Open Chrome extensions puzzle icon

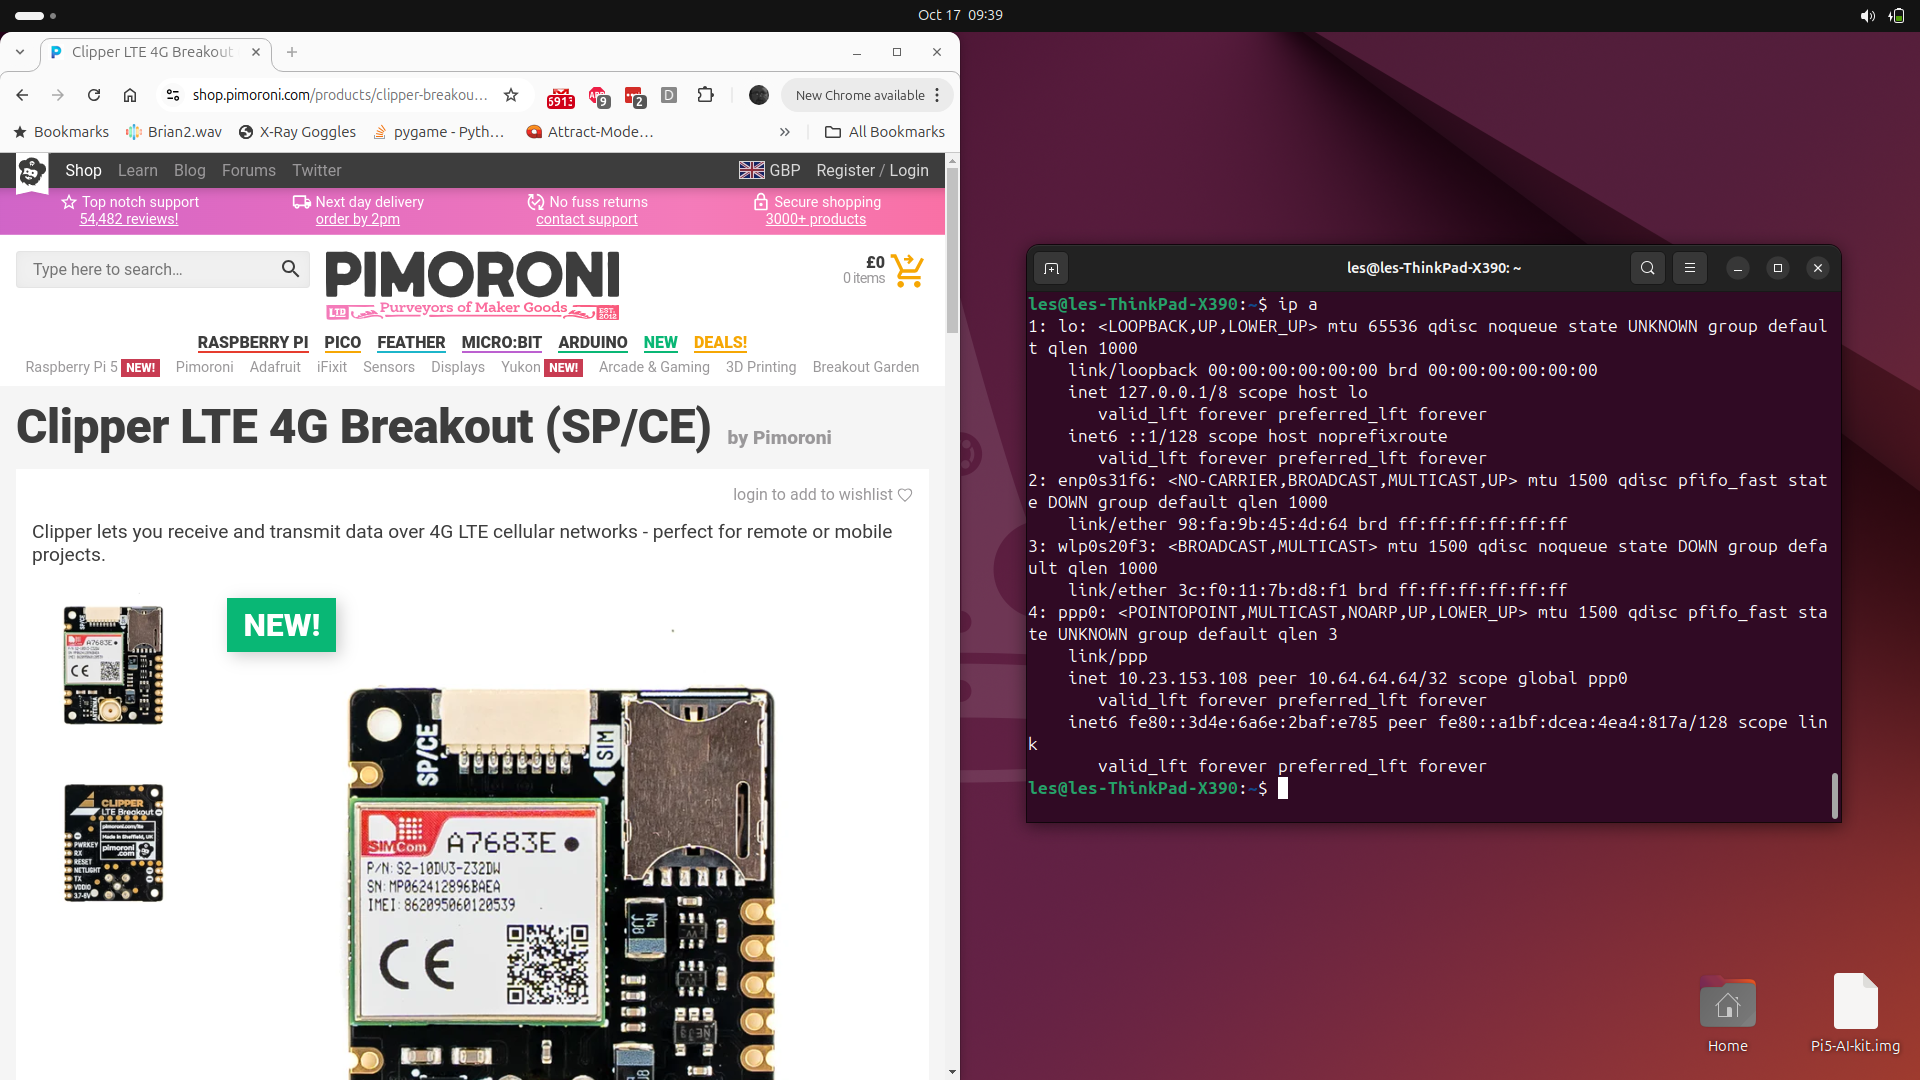(x=706, y=95)
